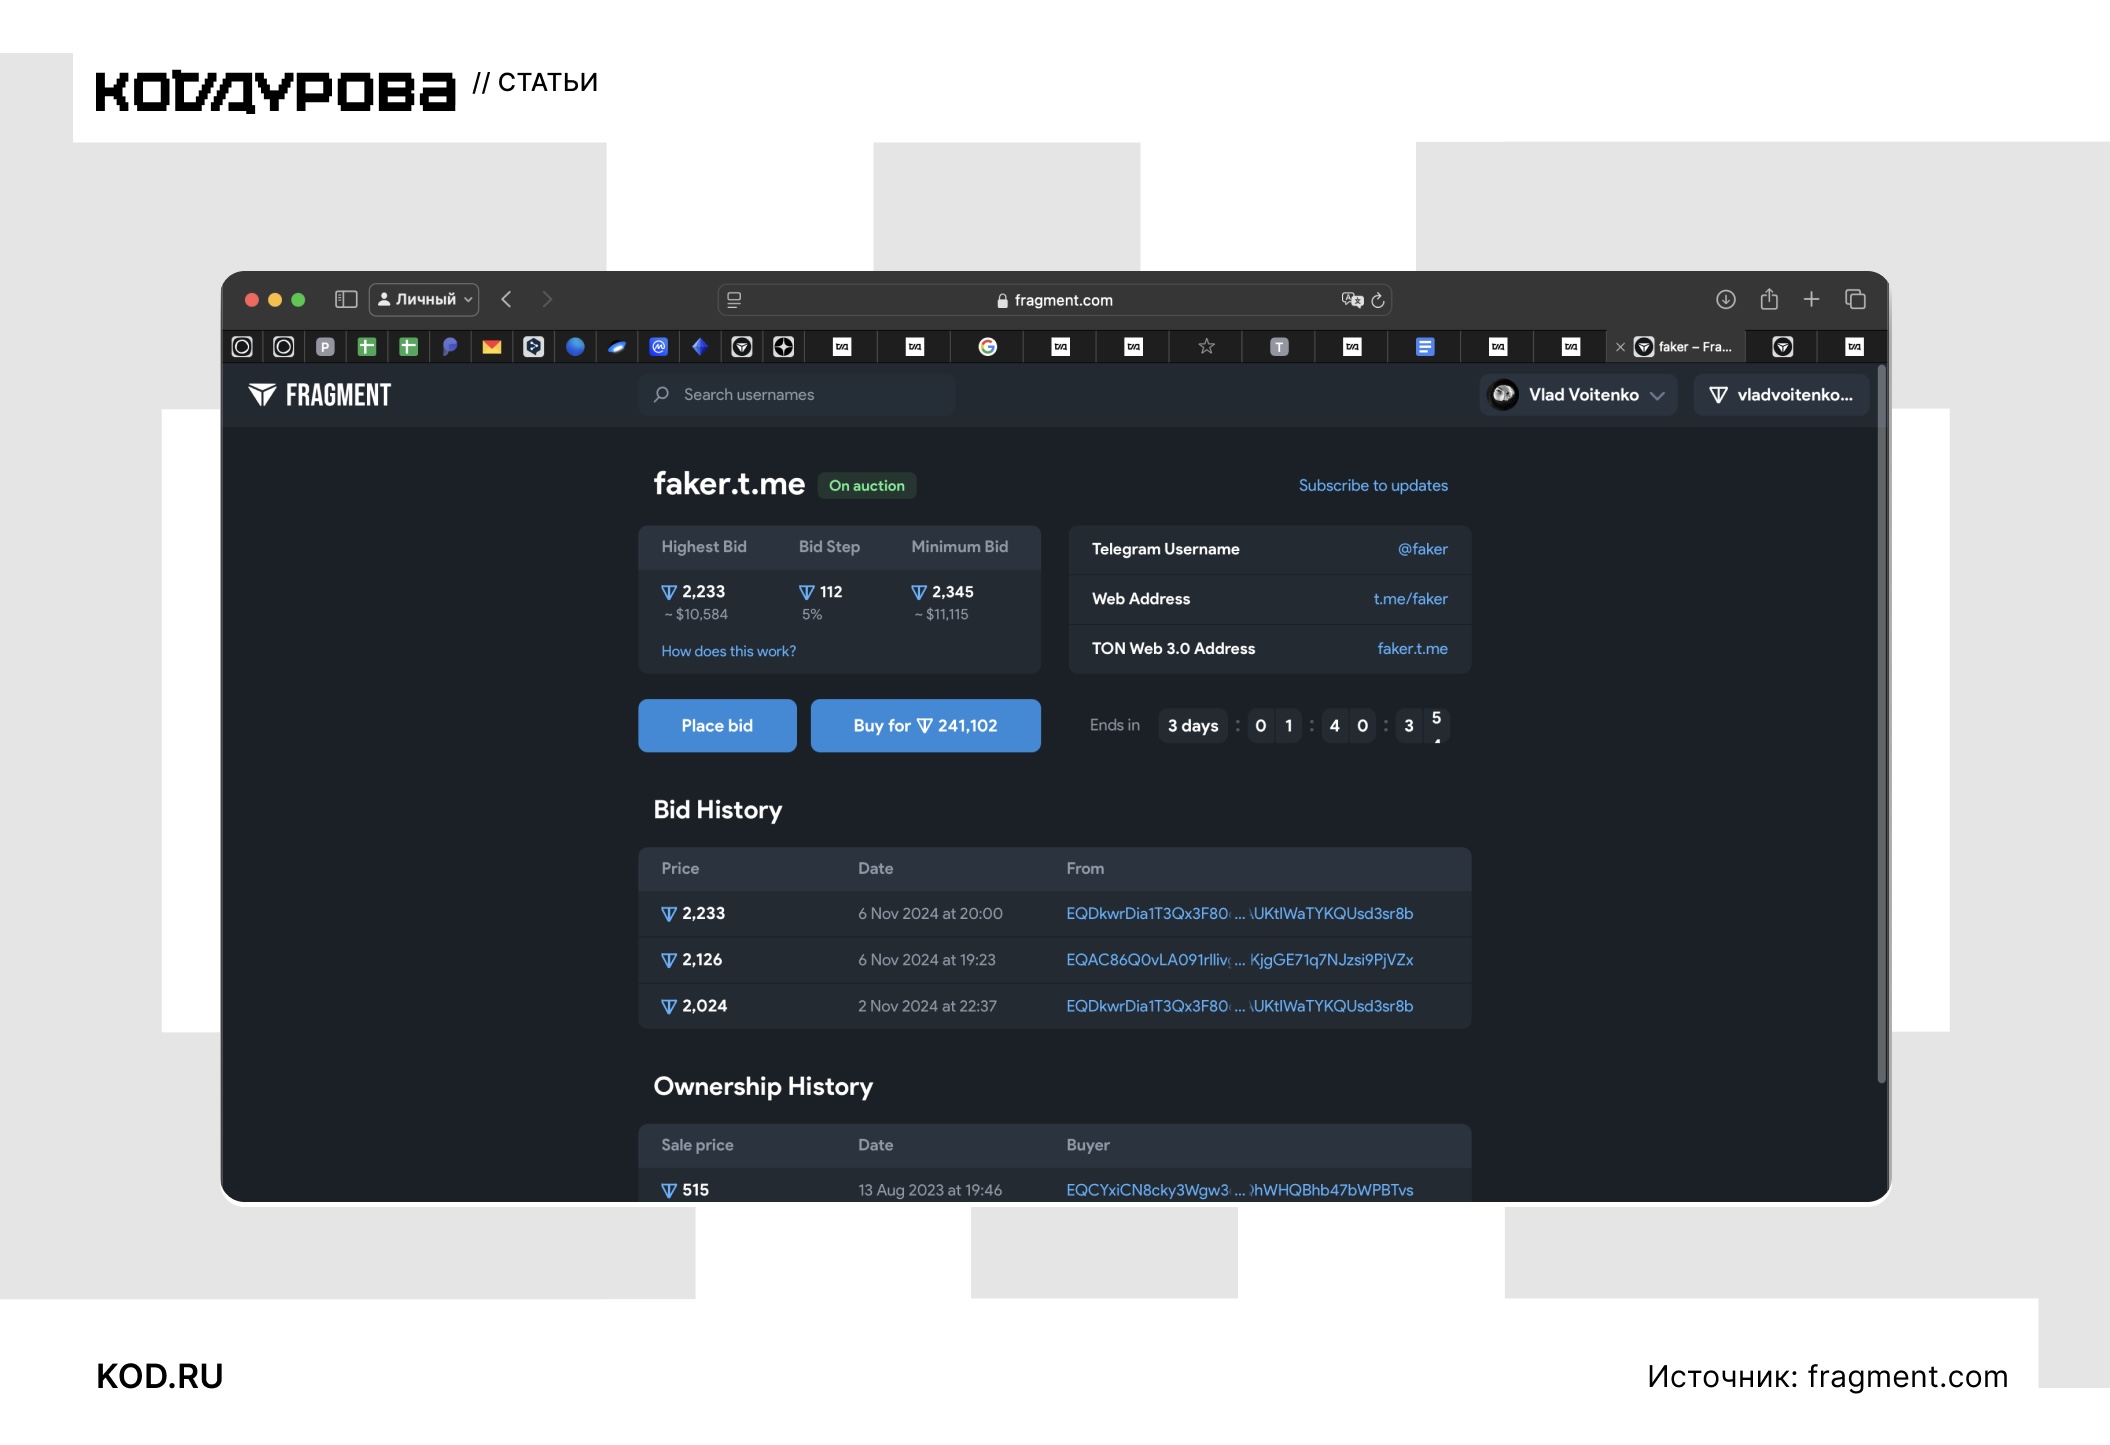Open bidder address for 2,233 bid
Image resolution: width=2110 pixels, height=1445 pixels.
pyautogui.click(x=1239, y=914)
